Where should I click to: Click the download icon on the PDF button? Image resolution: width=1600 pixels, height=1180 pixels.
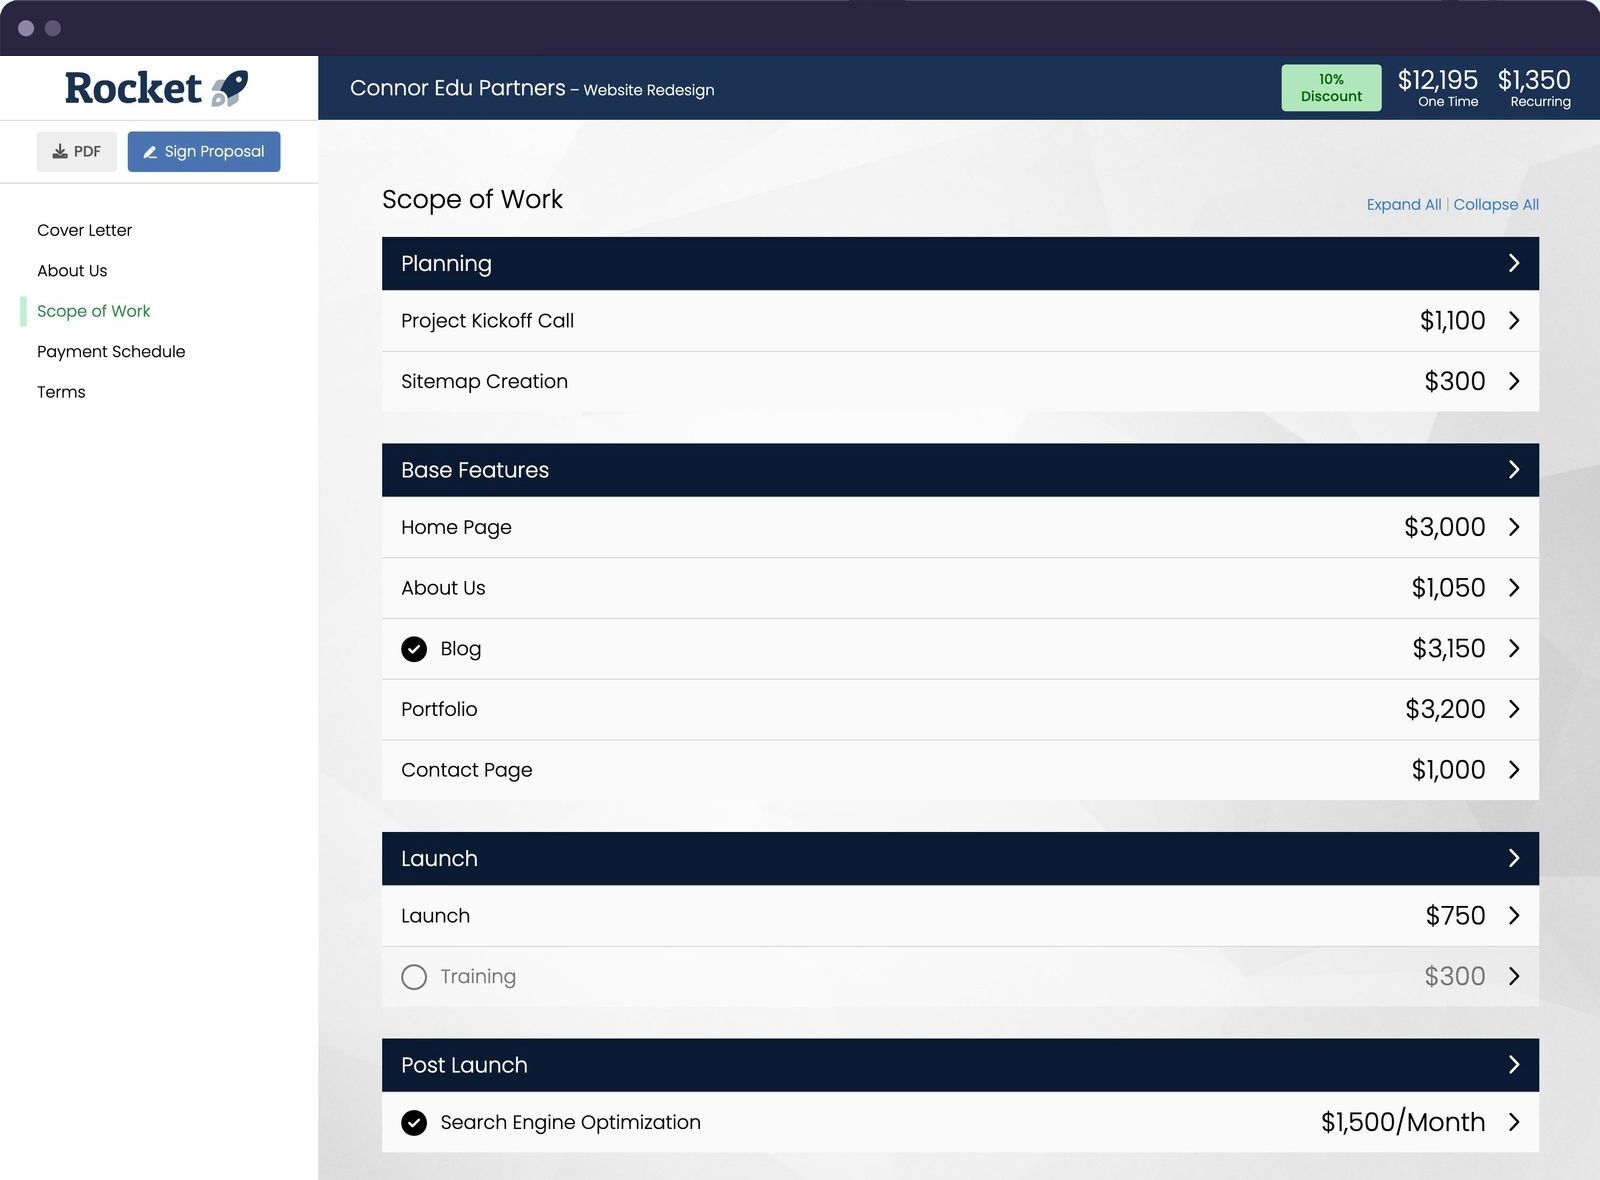click(59, 151)
